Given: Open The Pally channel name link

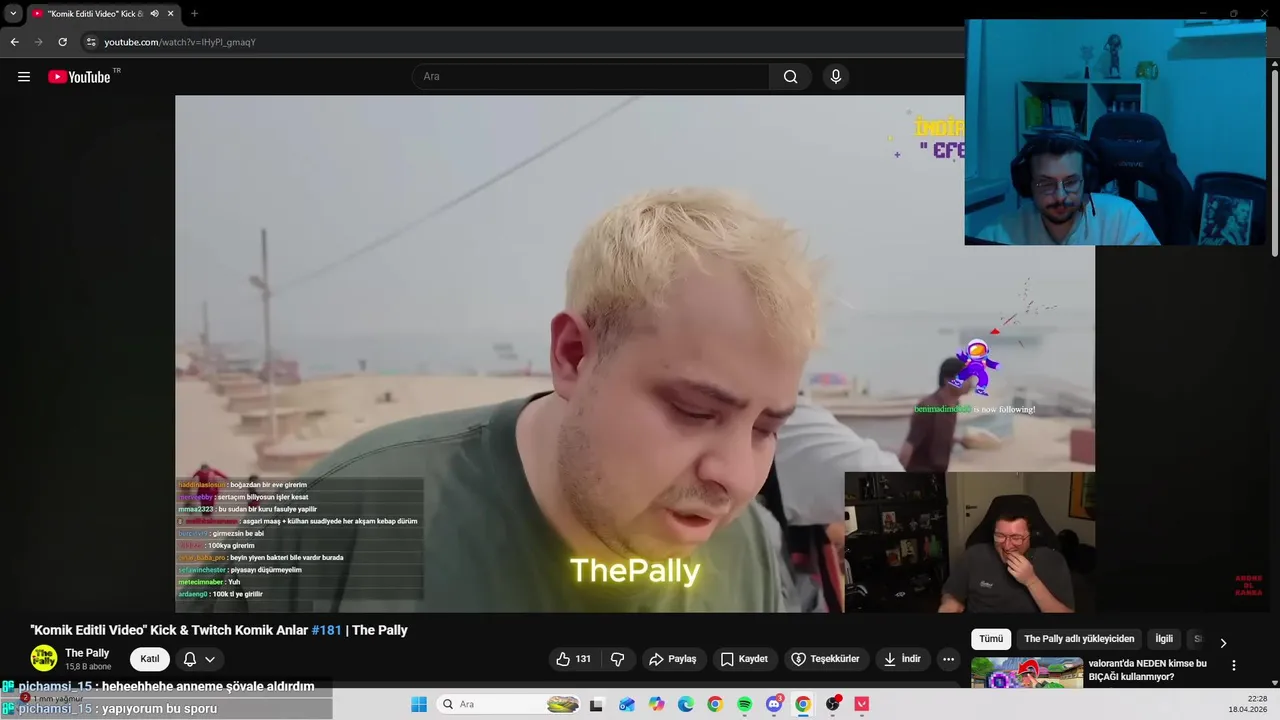Looking at the screenshot, I should coord(87,653).
